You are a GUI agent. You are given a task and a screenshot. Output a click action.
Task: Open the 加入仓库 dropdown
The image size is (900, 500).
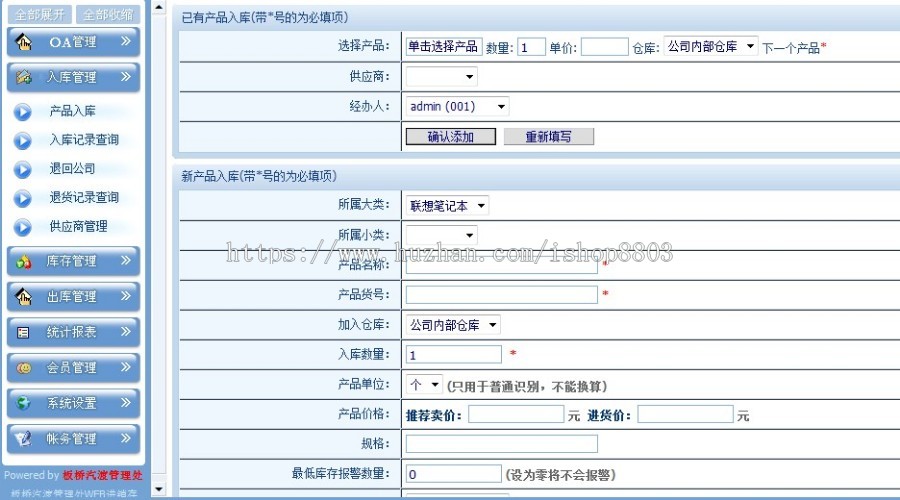453,325
